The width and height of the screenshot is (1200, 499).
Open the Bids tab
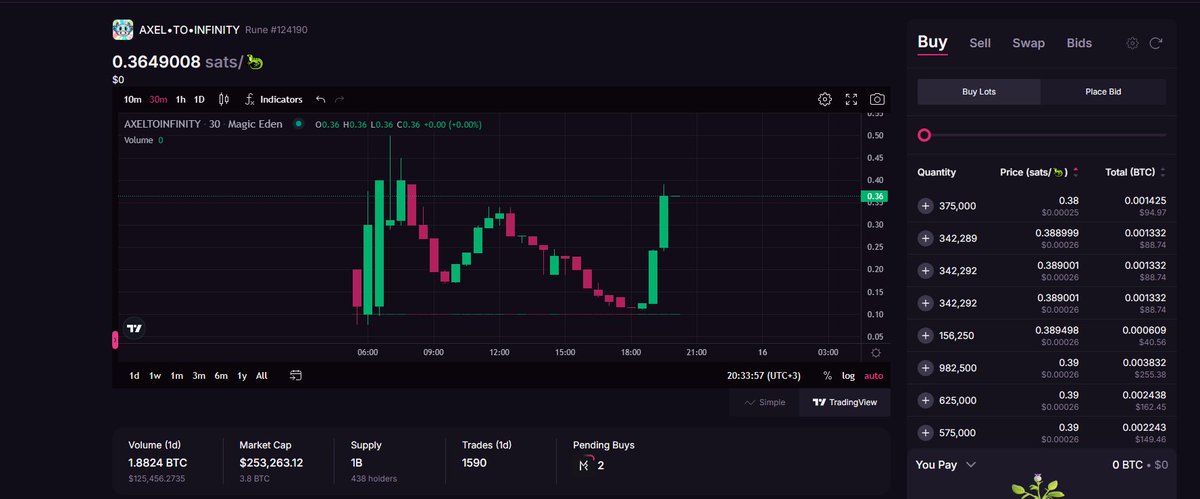[x=1079, y=43]
